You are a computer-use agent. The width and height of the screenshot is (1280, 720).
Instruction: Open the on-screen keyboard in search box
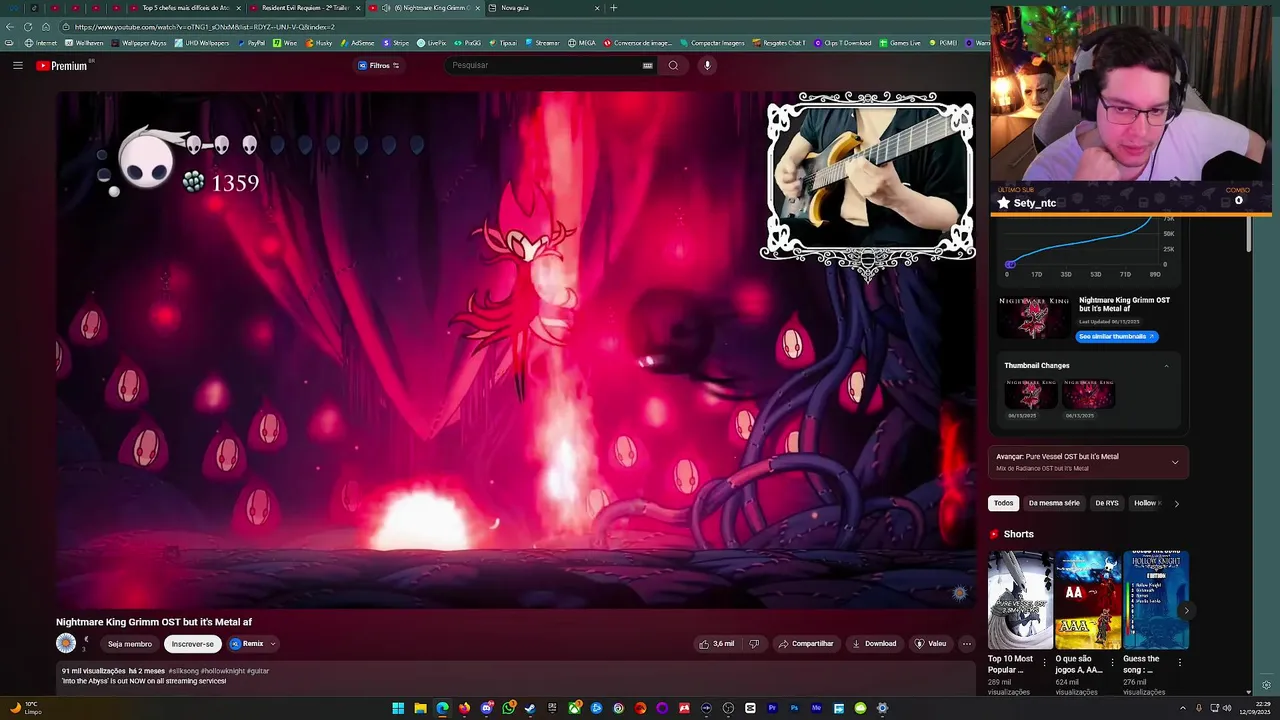tap(648, 66)
